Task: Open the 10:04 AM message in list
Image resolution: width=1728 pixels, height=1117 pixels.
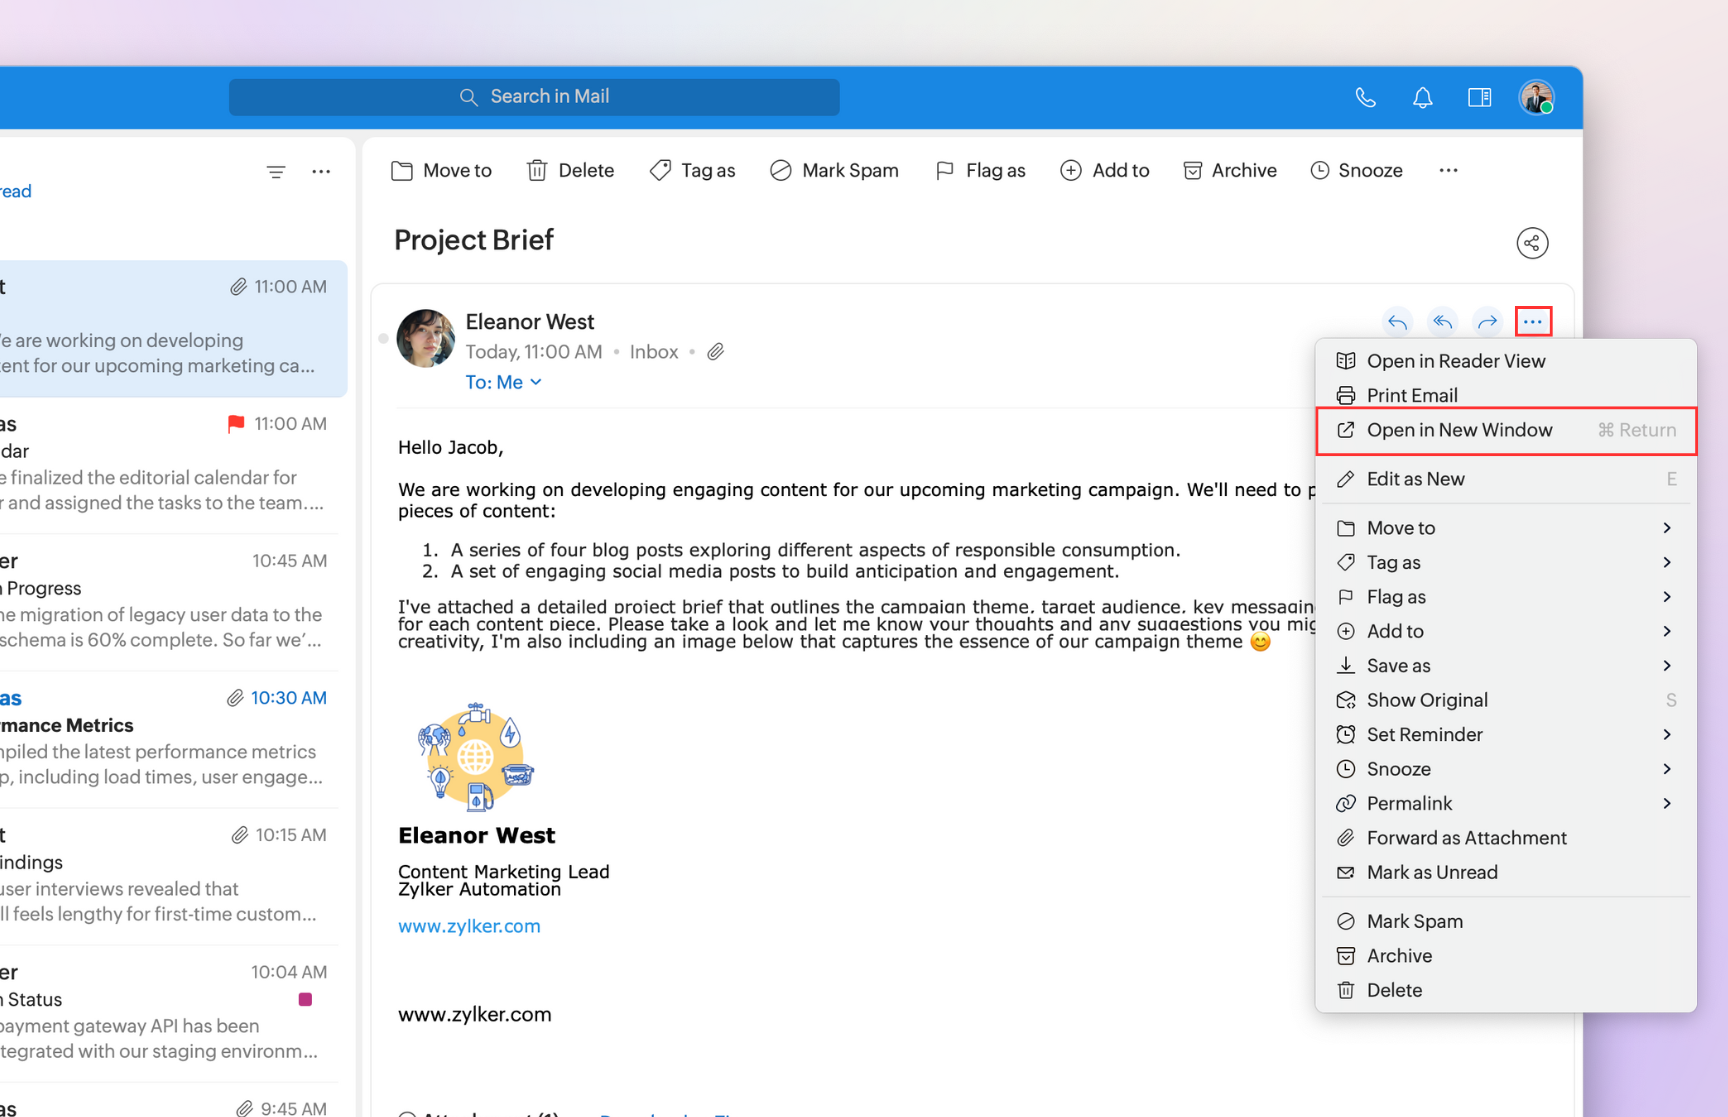Action: point(170,1013)
